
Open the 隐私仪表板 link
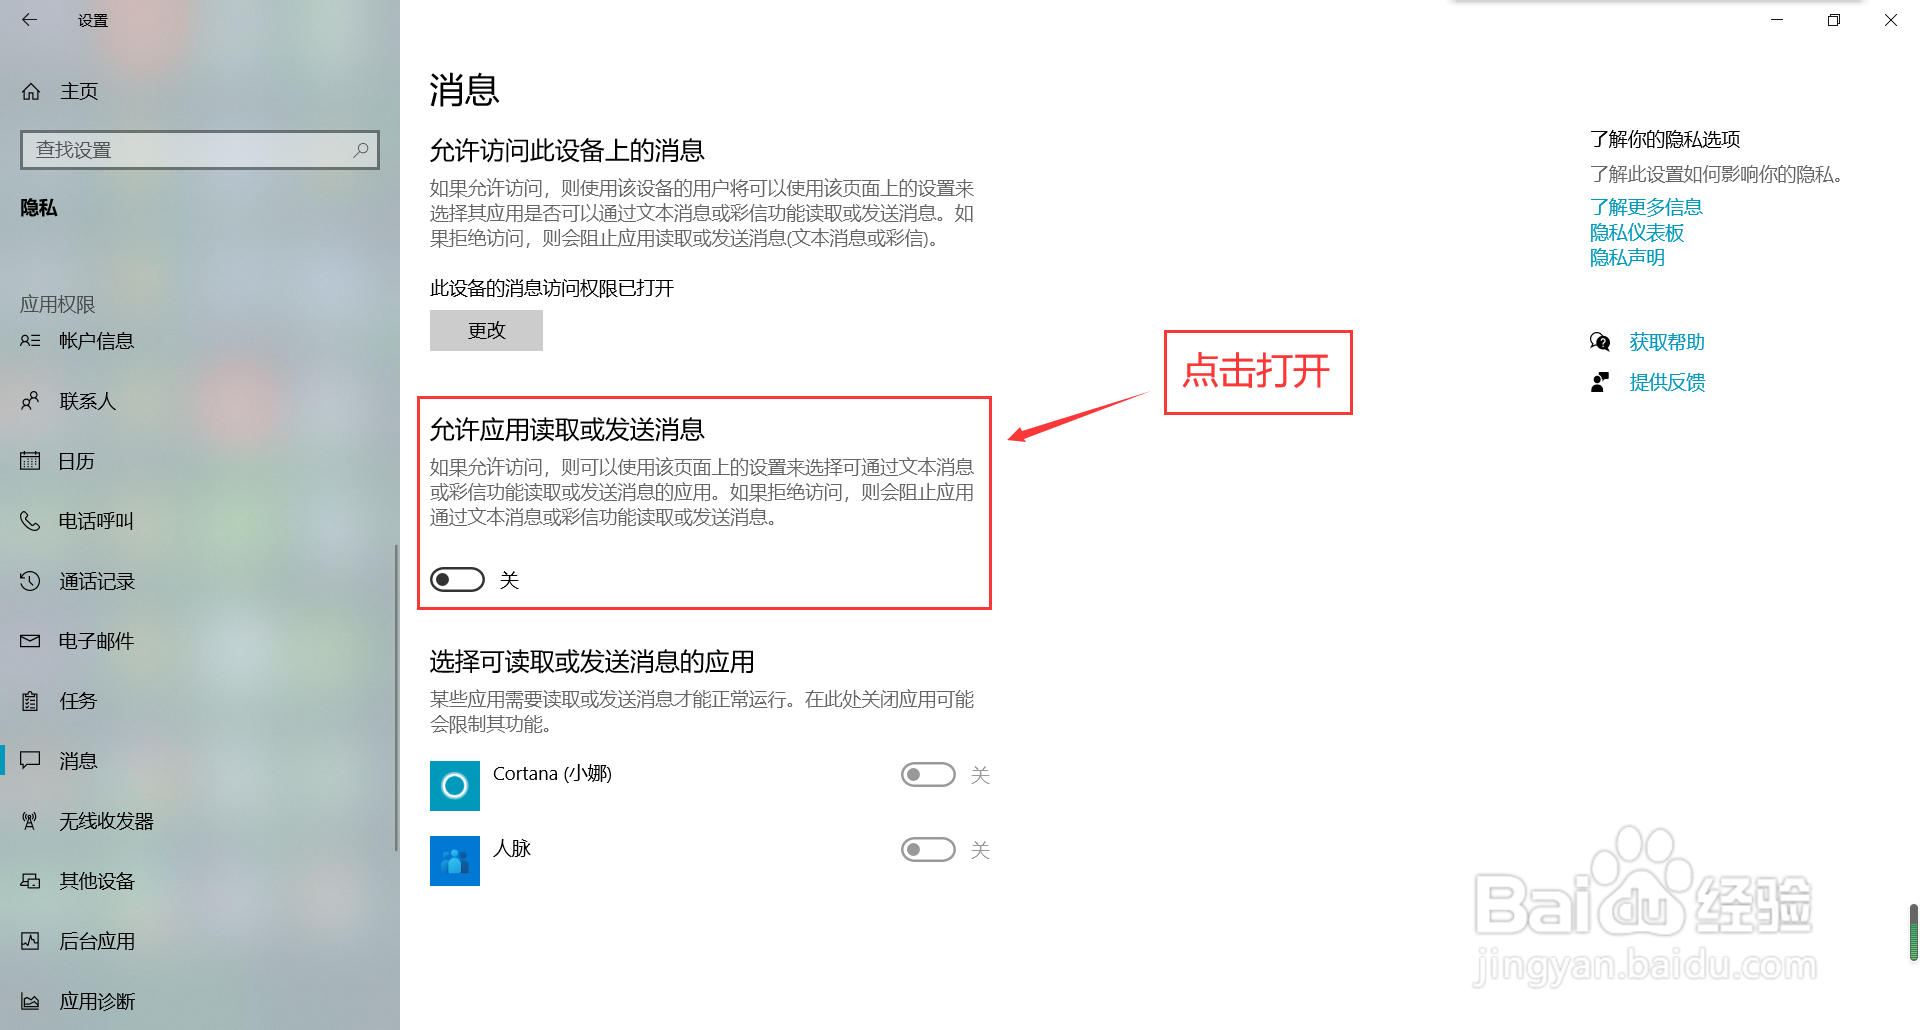pos(1637,232)
